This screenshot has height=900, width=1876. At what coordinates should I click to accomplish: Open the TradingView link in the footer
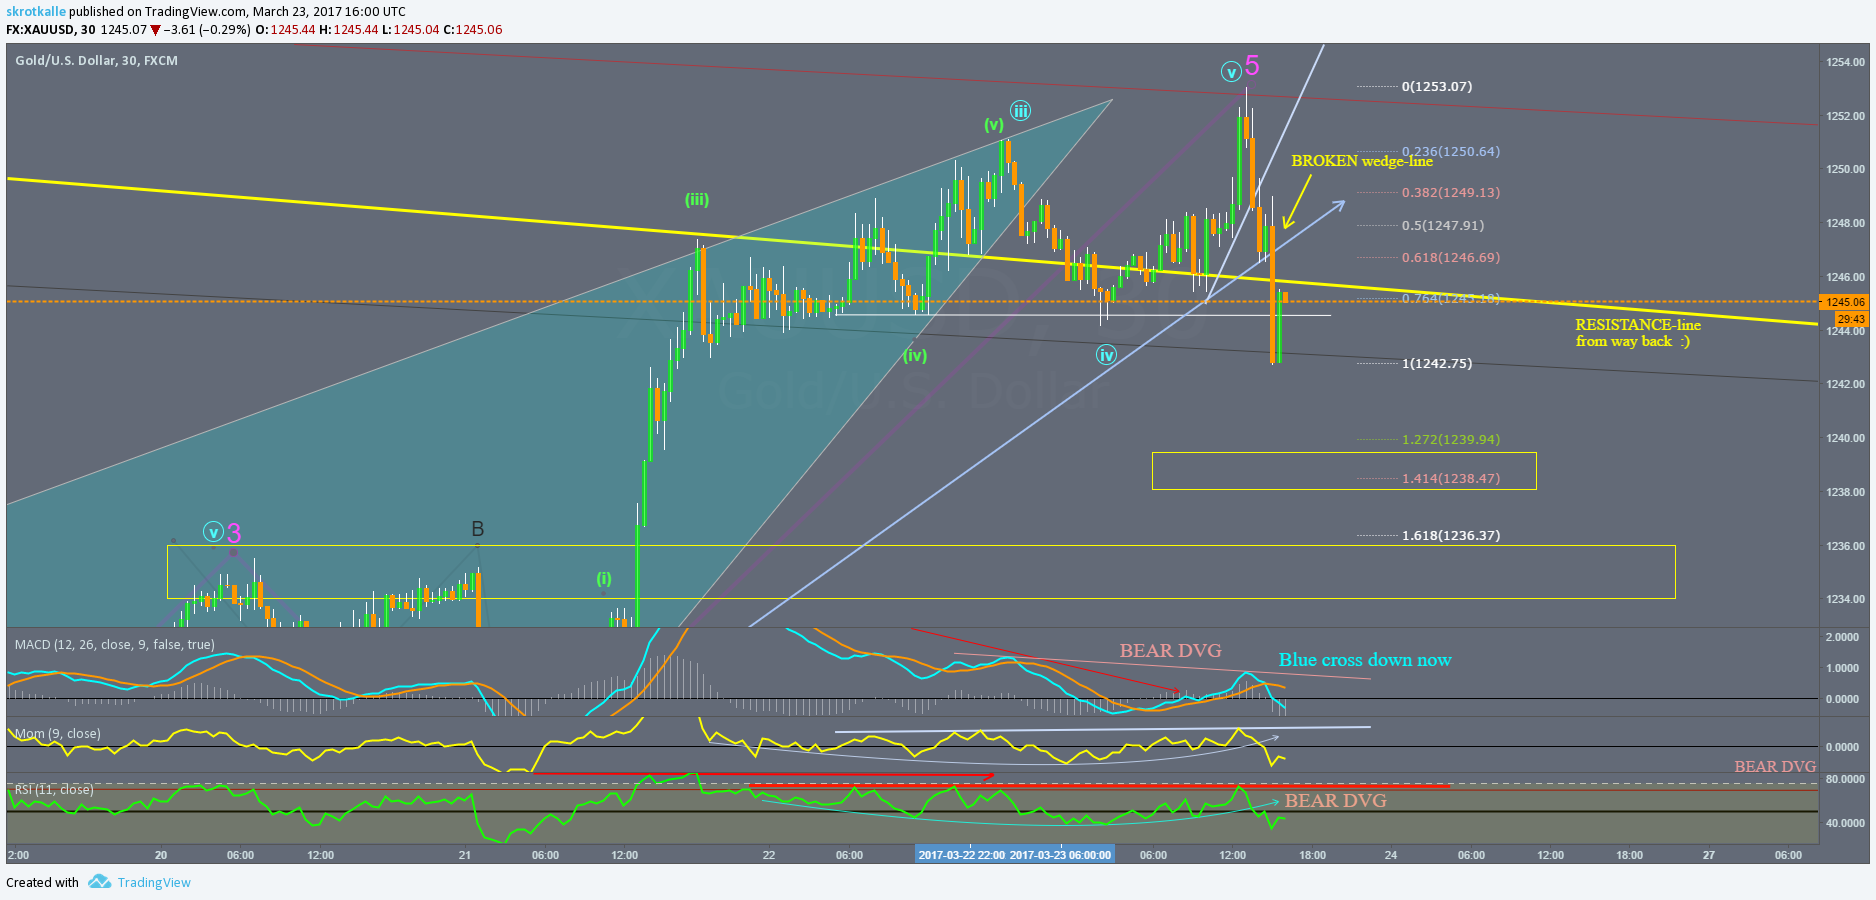point(154,882)
